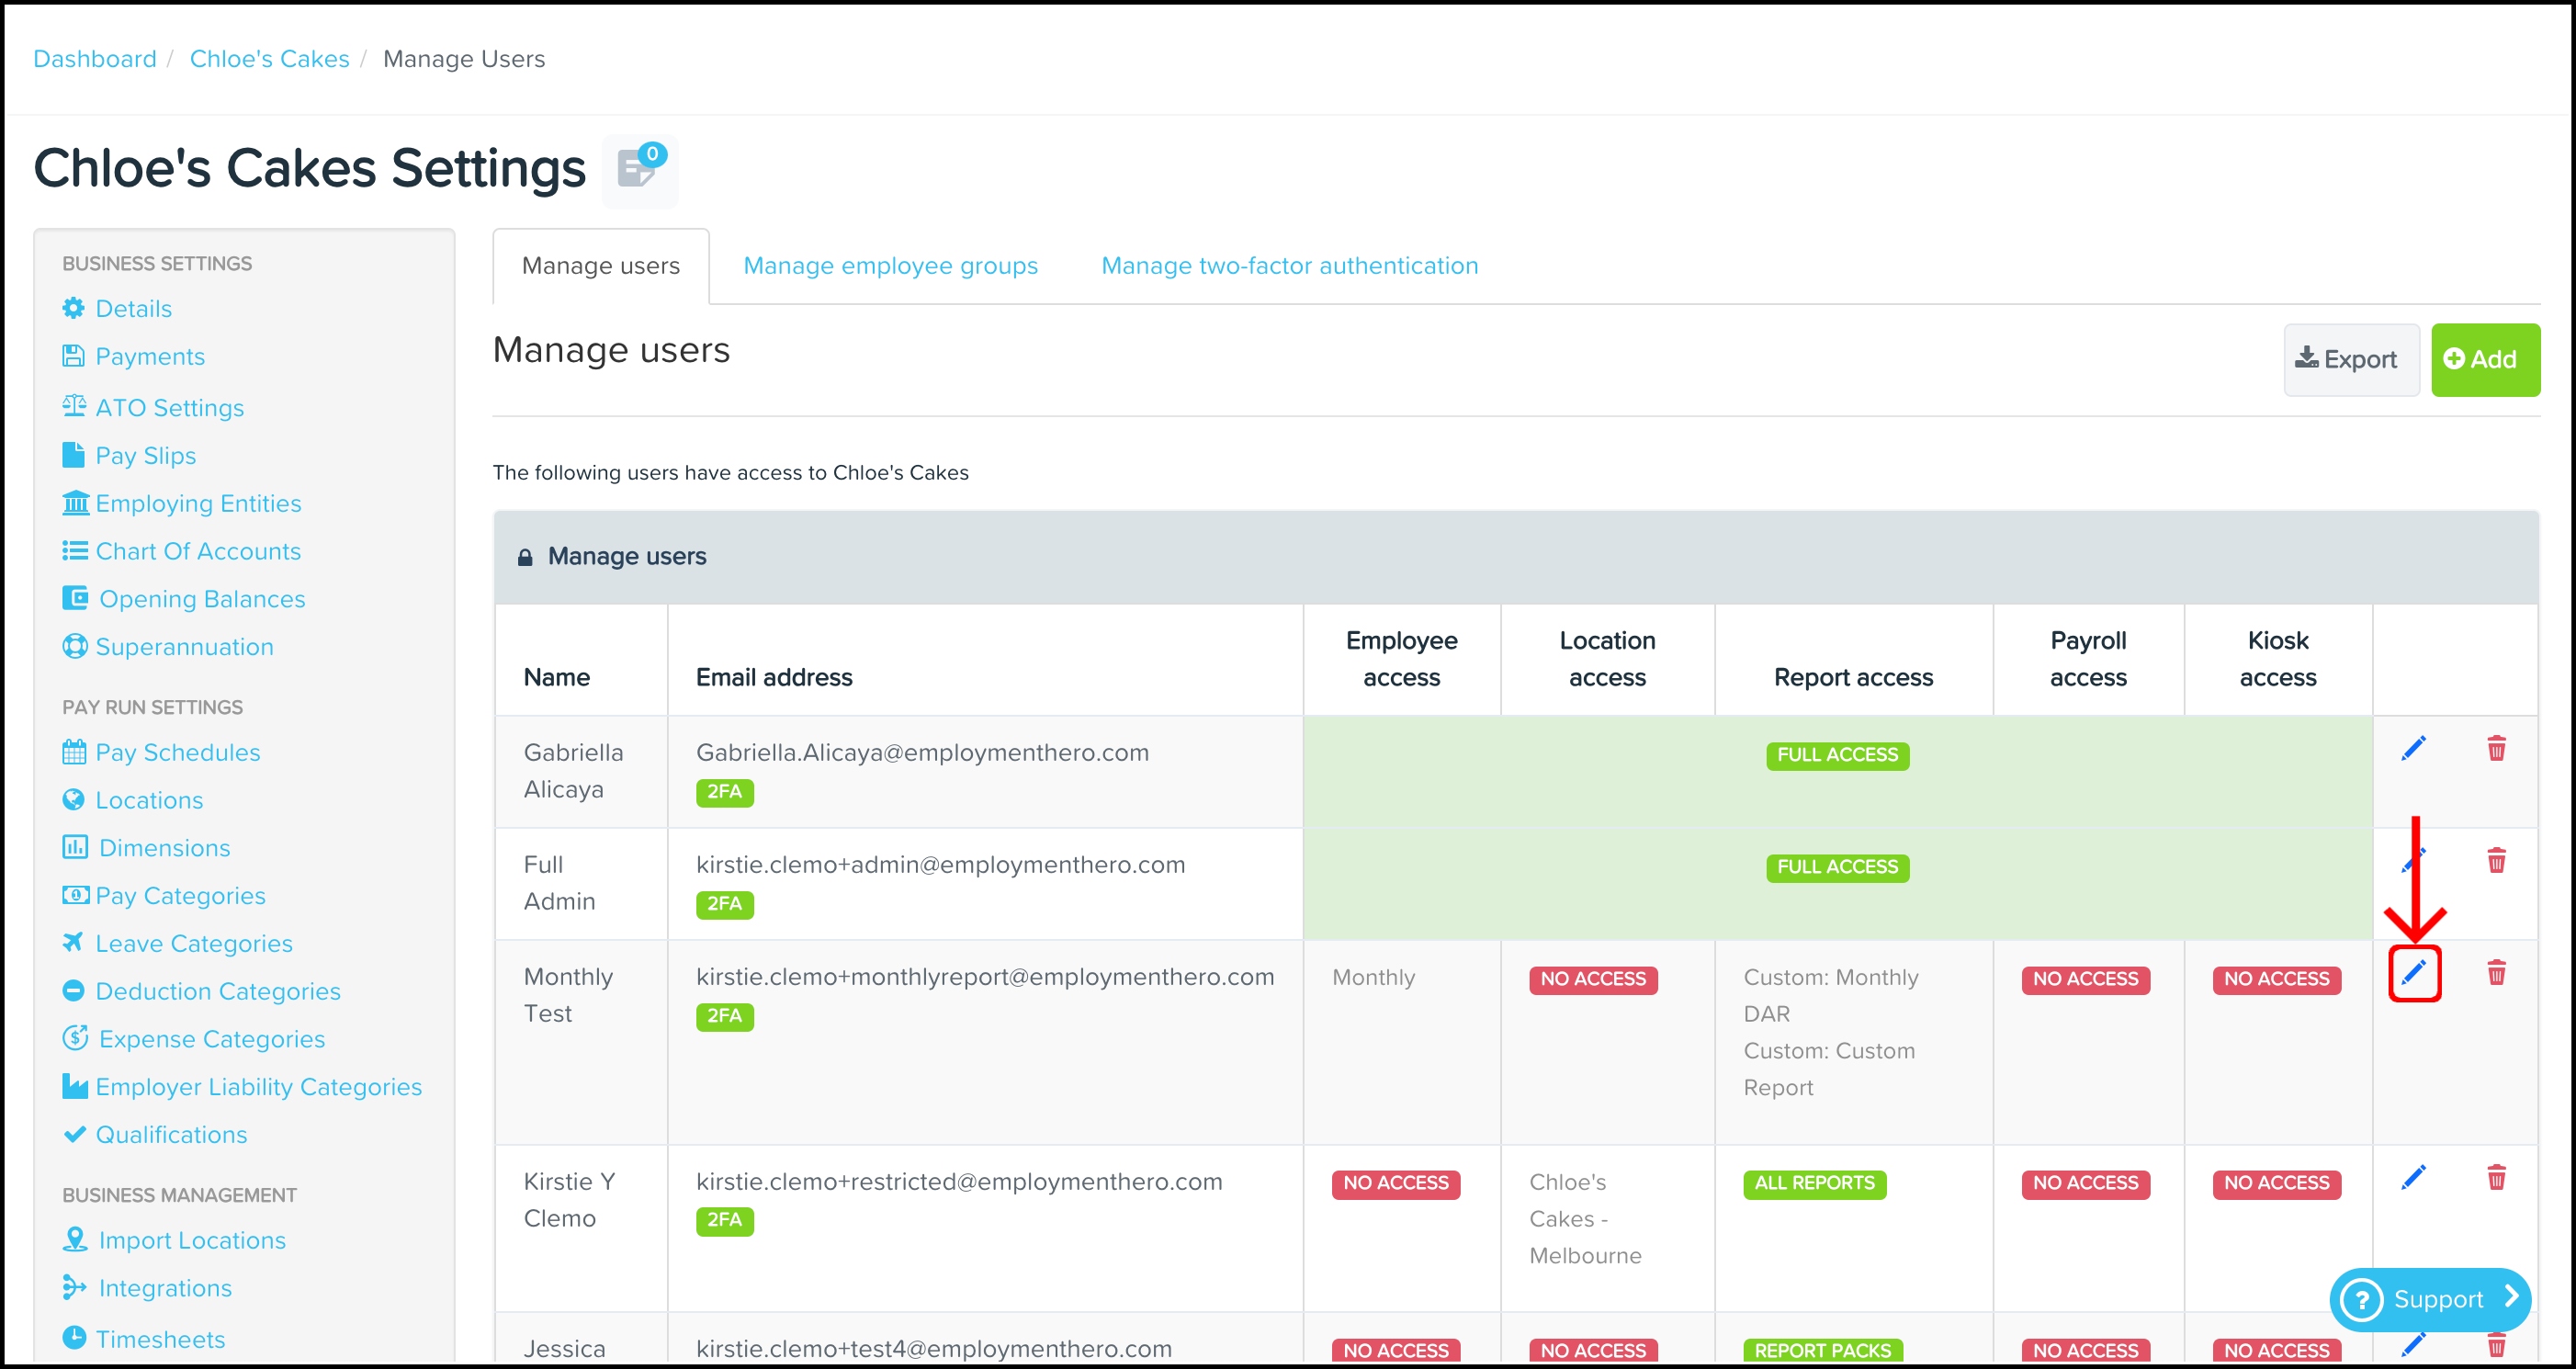Open Chloe's Cakes breadcrumb link
Screen dimensions: 2576x1369
[x=269, y=59]
